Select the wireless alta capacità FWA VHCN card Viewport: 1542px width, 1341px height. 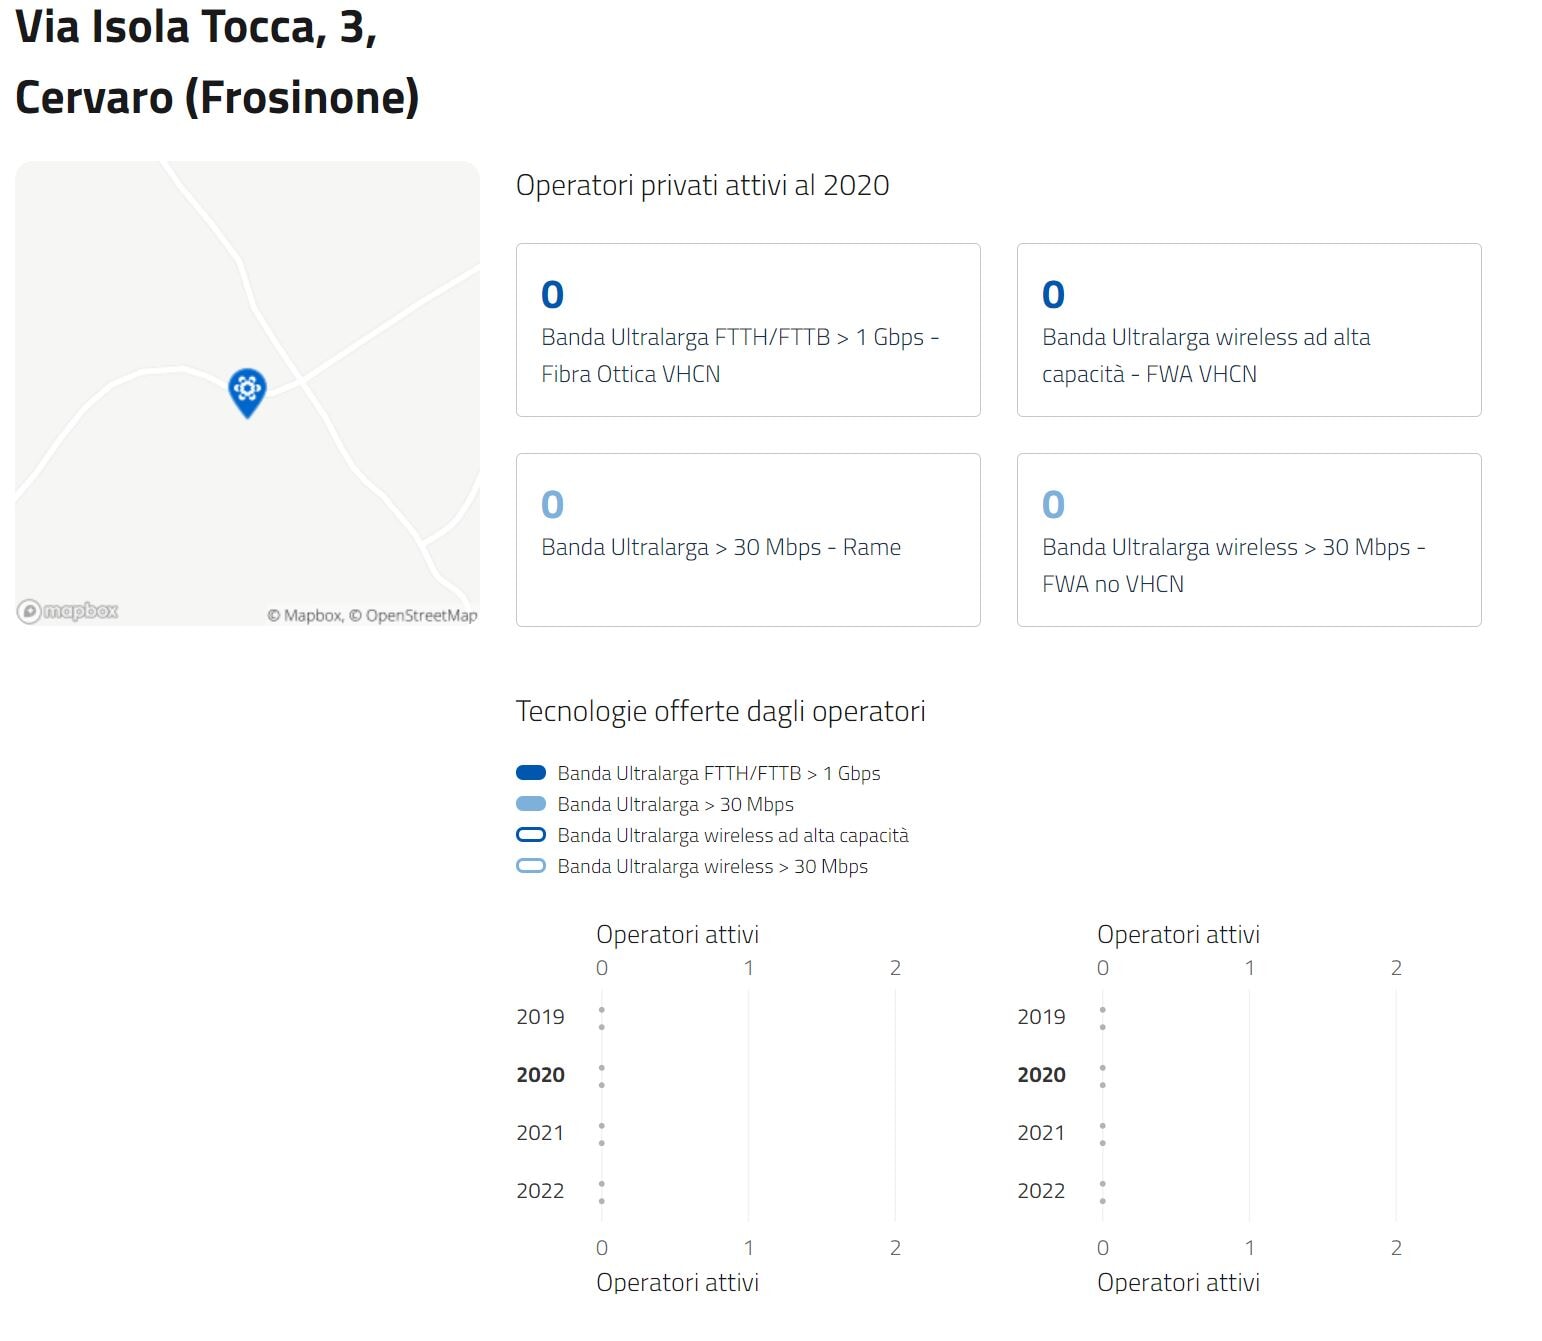pyautogui.click(x=1248, y=330)
